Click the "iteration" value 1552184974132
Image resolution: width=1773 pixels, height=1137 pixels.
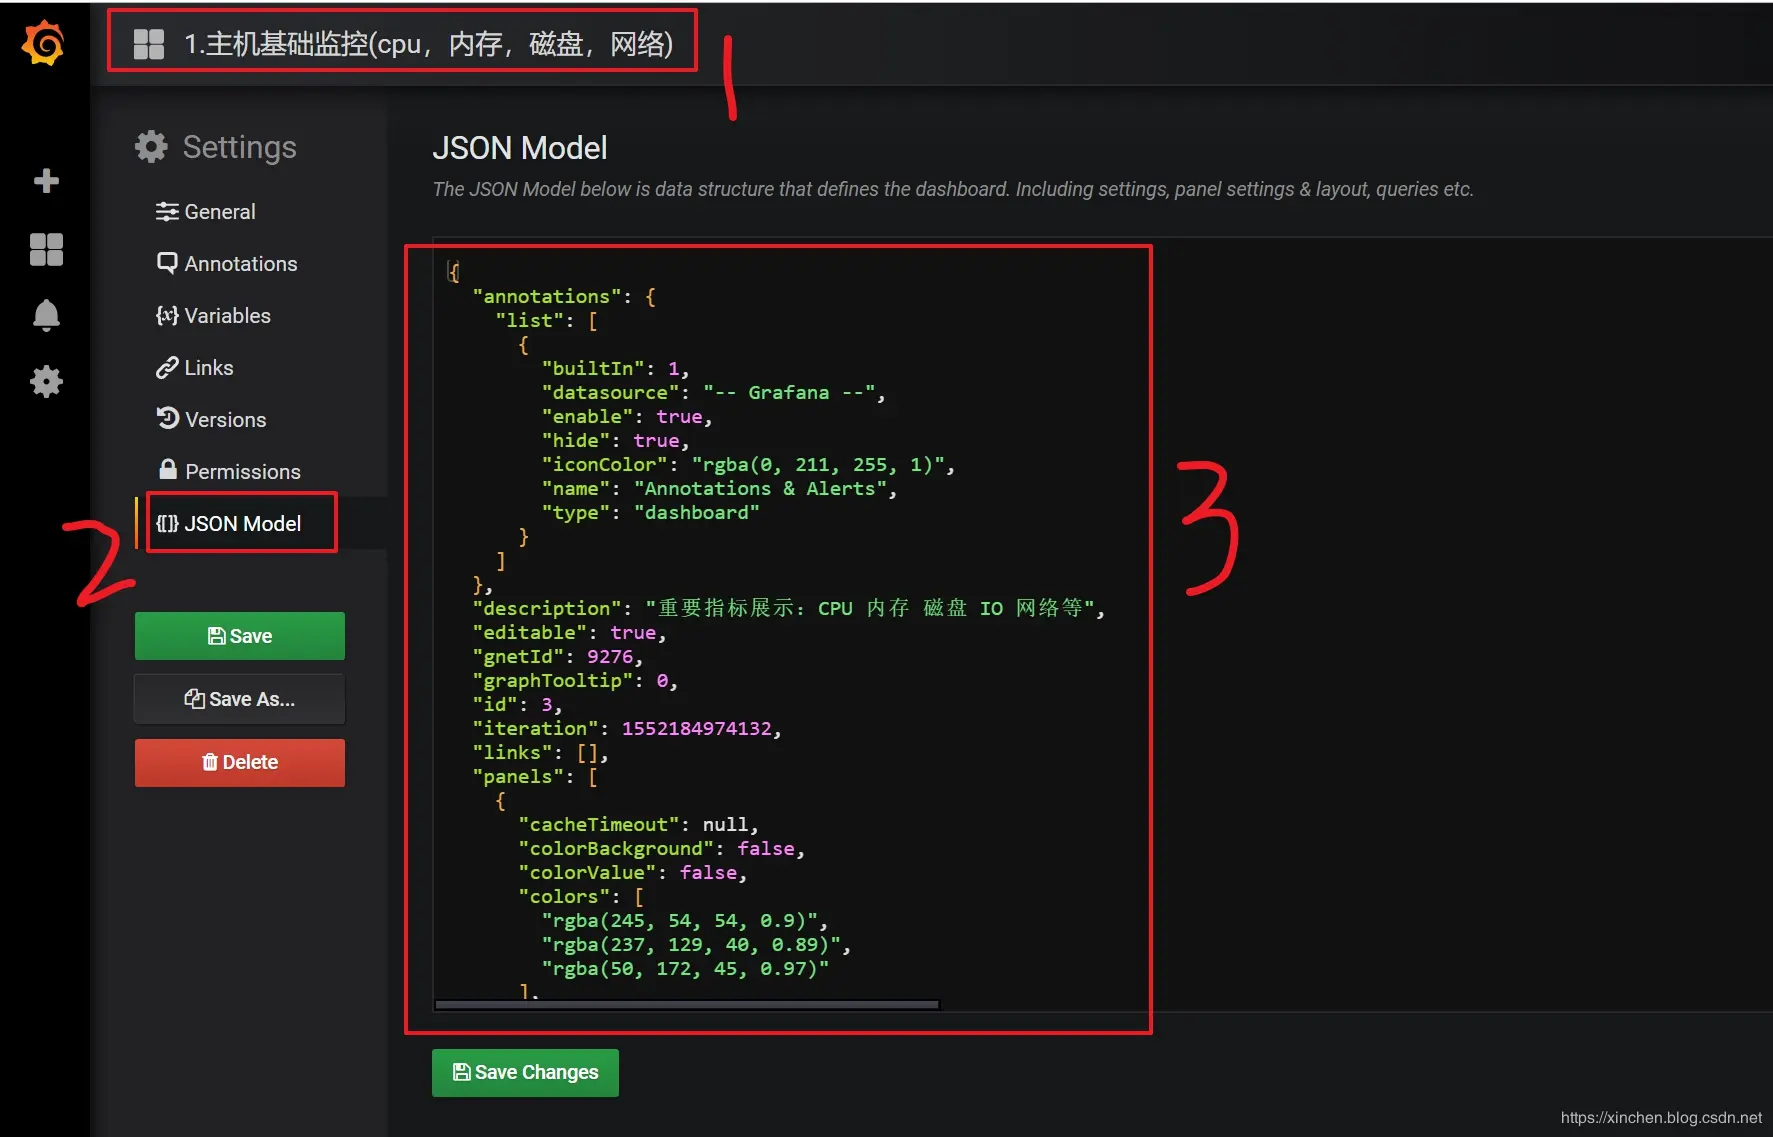pos(697,728)
